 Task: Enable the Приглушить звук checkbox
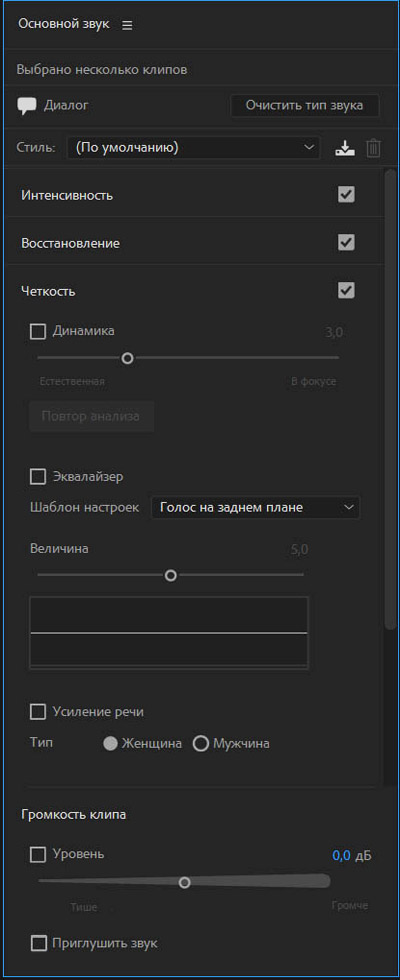click(39, 943)
